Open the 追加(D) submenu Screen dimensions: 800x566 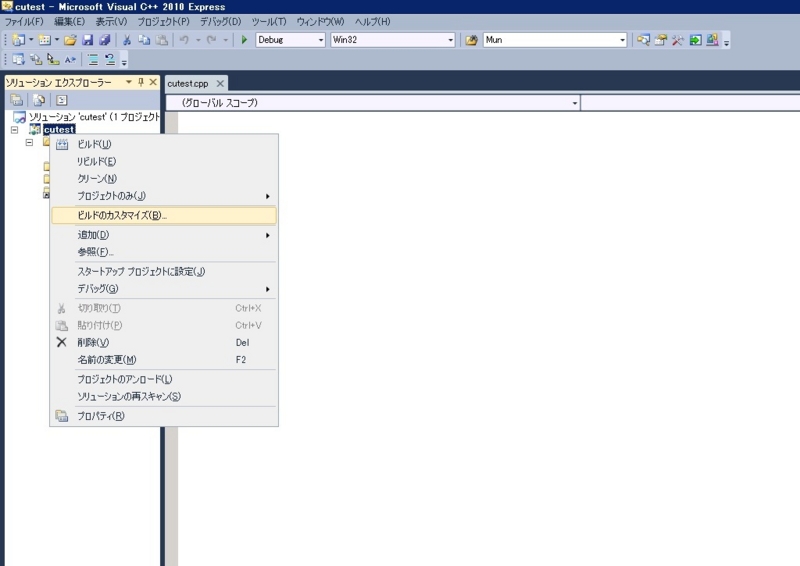point(164,235)
